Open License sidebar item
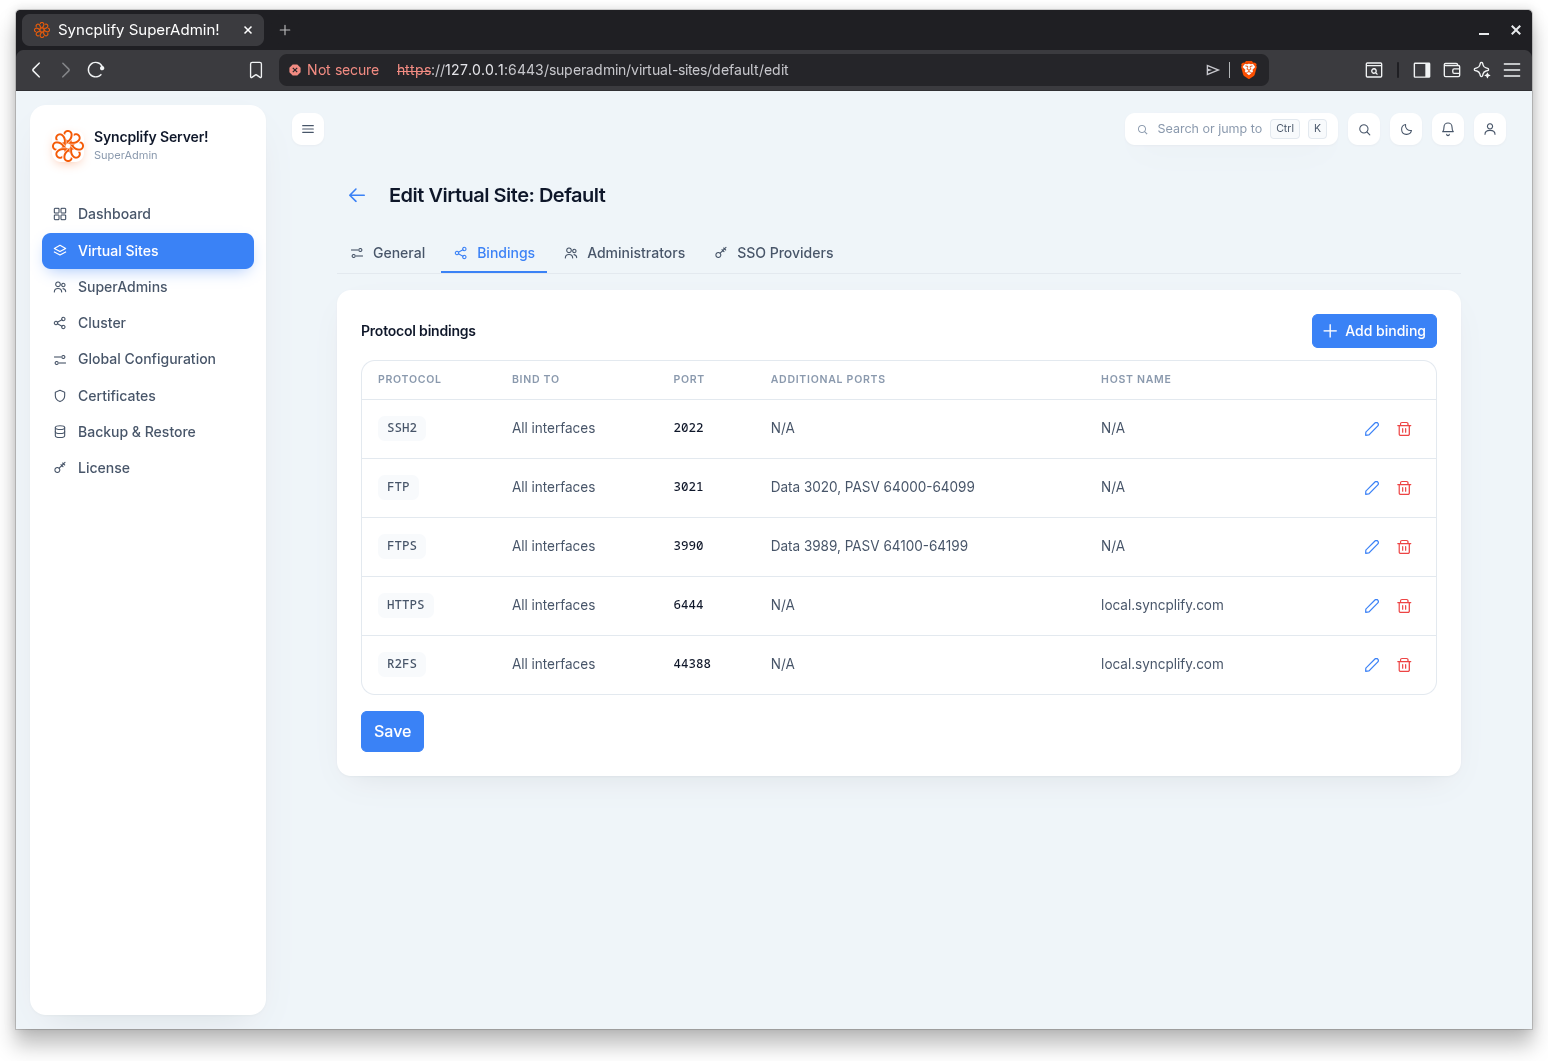This screenshot has width=1548, height=1061. click(x=148, y=468)
